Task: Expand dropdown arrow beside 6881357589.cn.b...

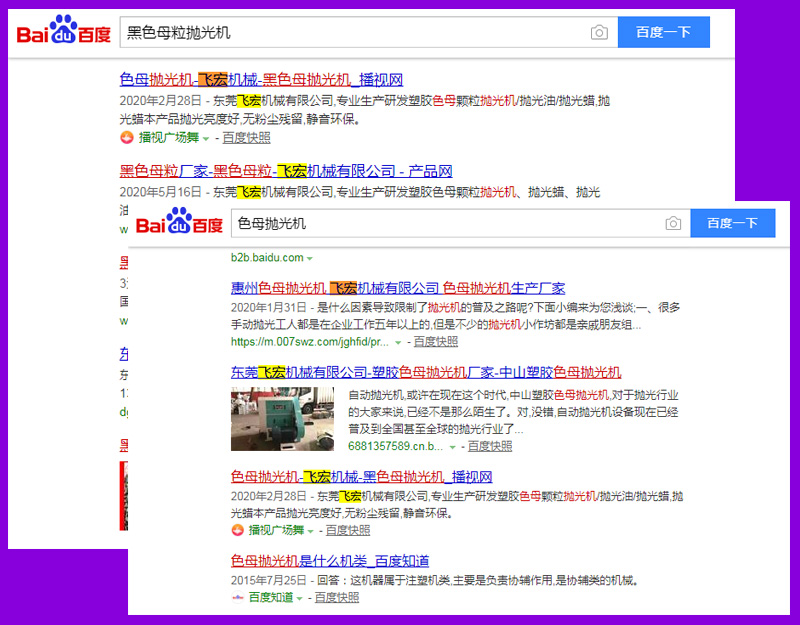Action: click(x=452, y=447)
